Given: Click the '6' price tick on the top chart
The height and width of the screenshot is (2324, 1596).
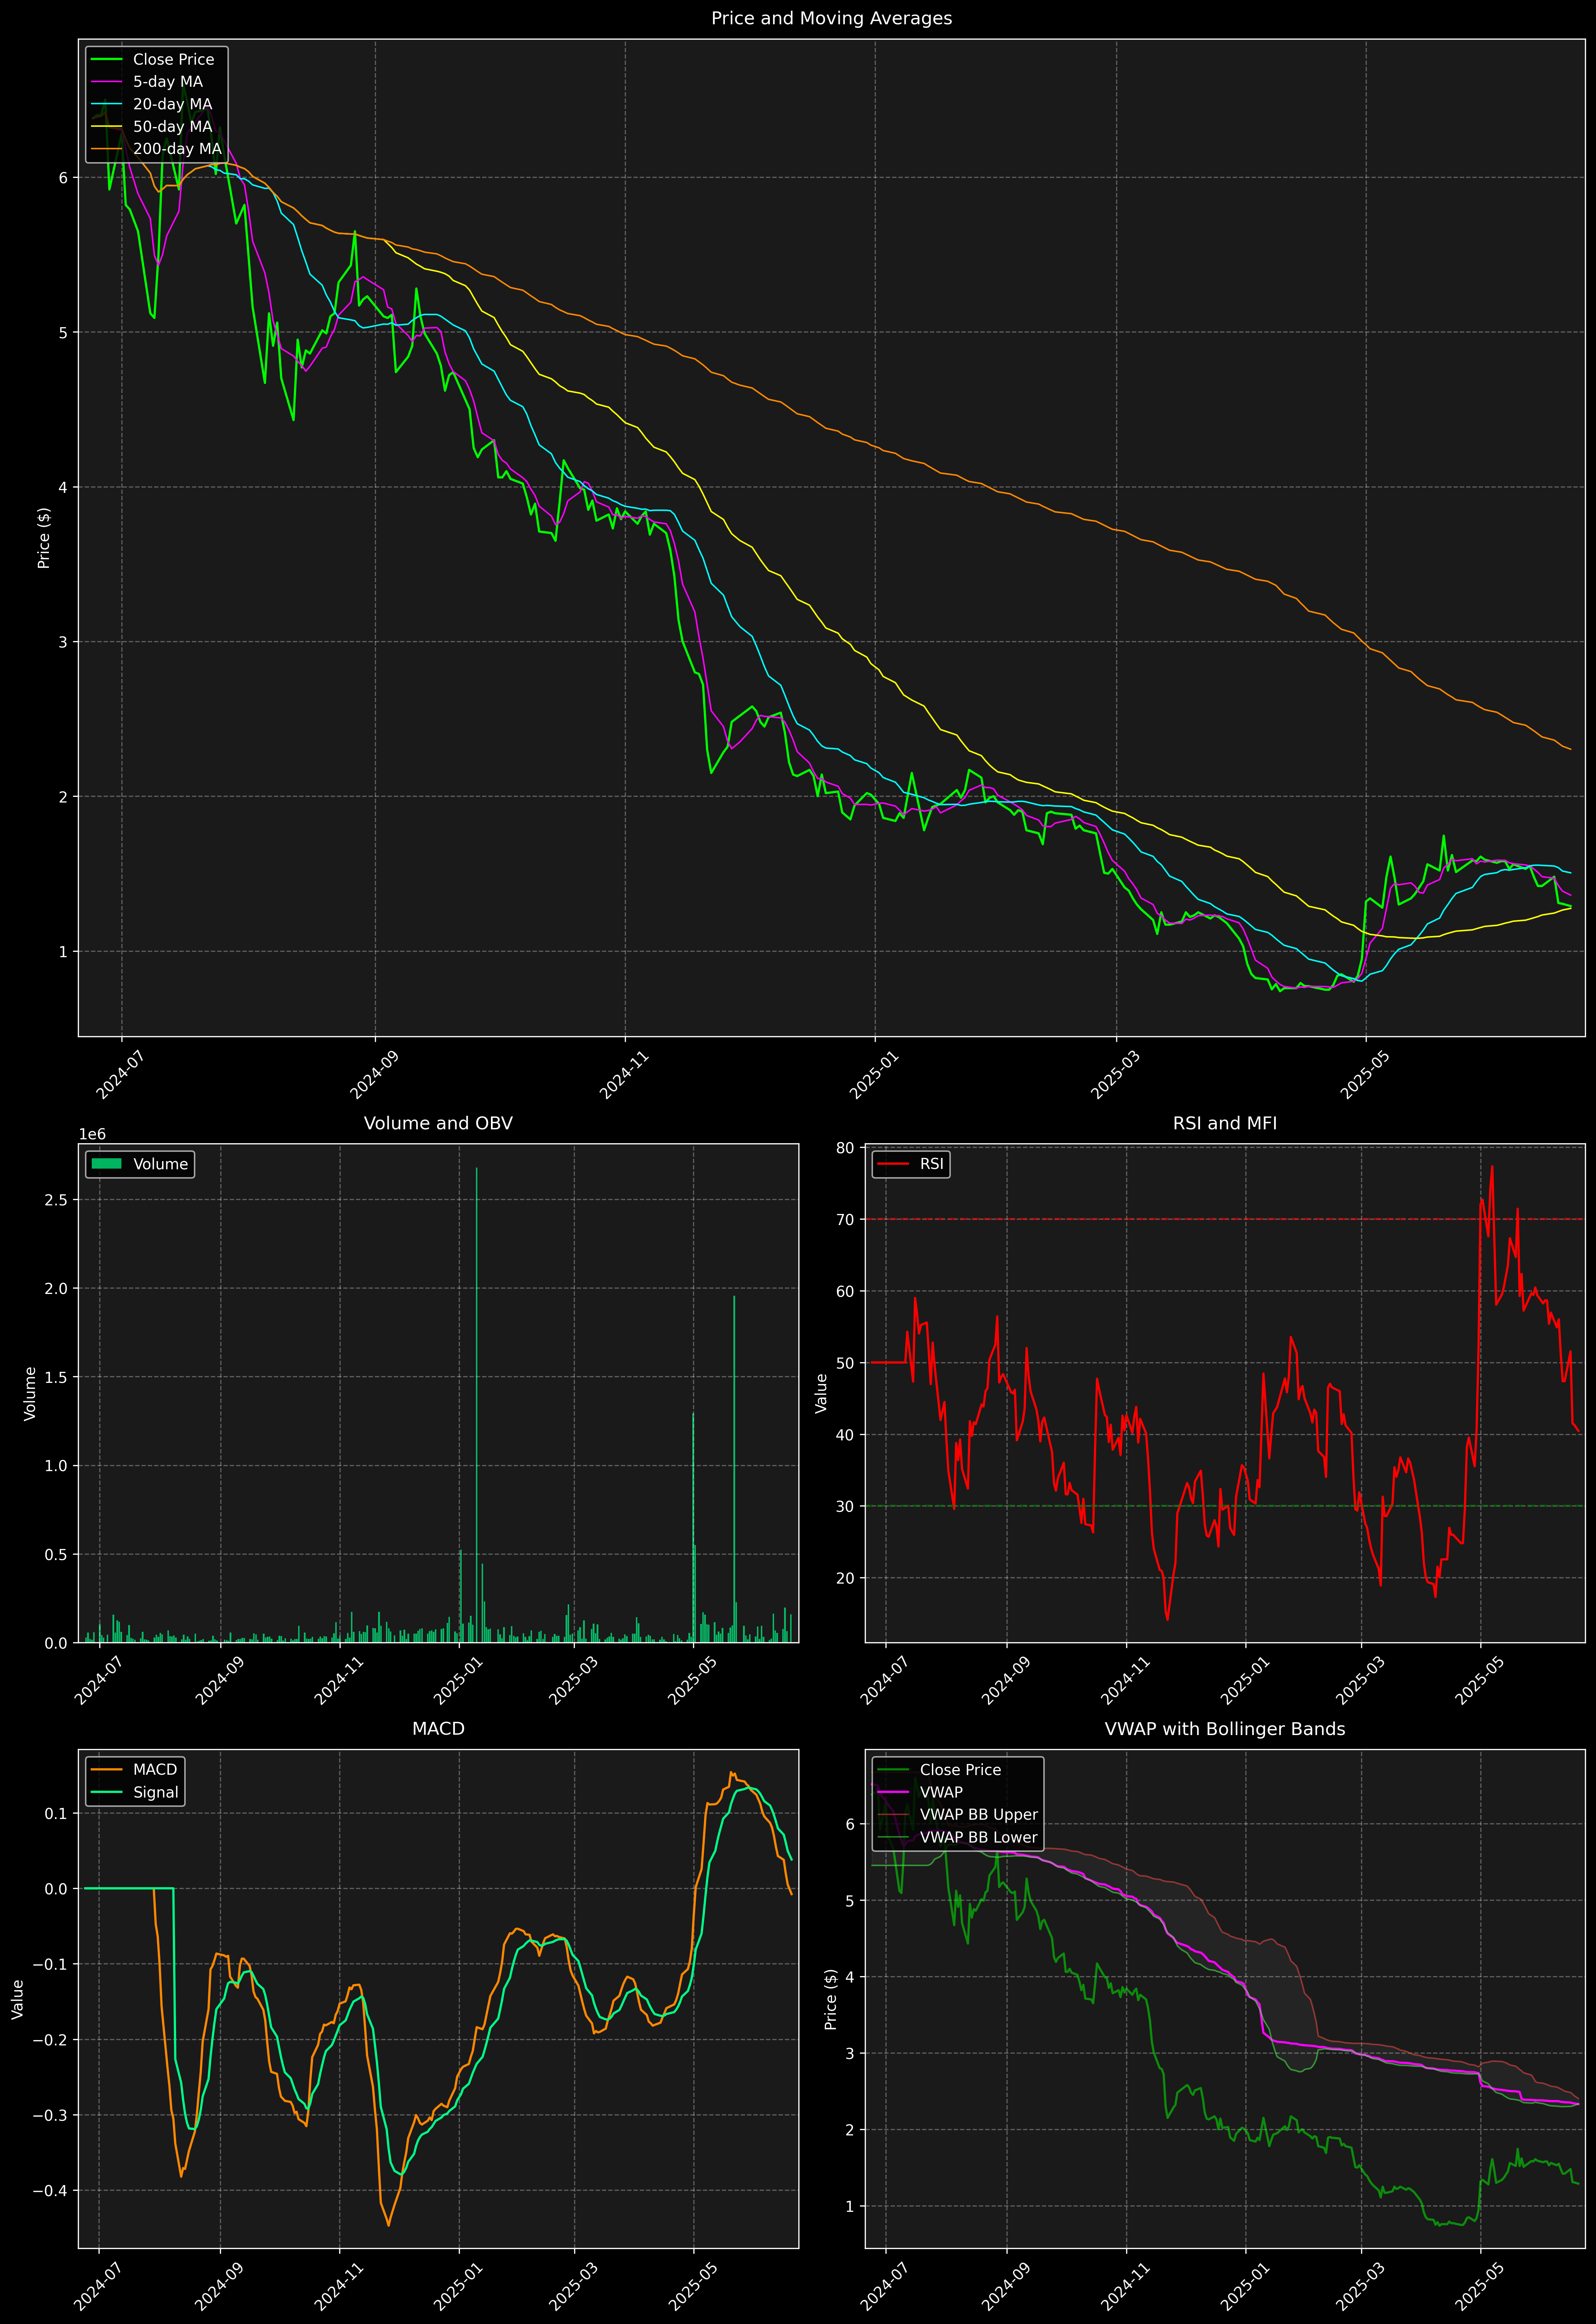Looking at the screenshot, I should (63, 178).
